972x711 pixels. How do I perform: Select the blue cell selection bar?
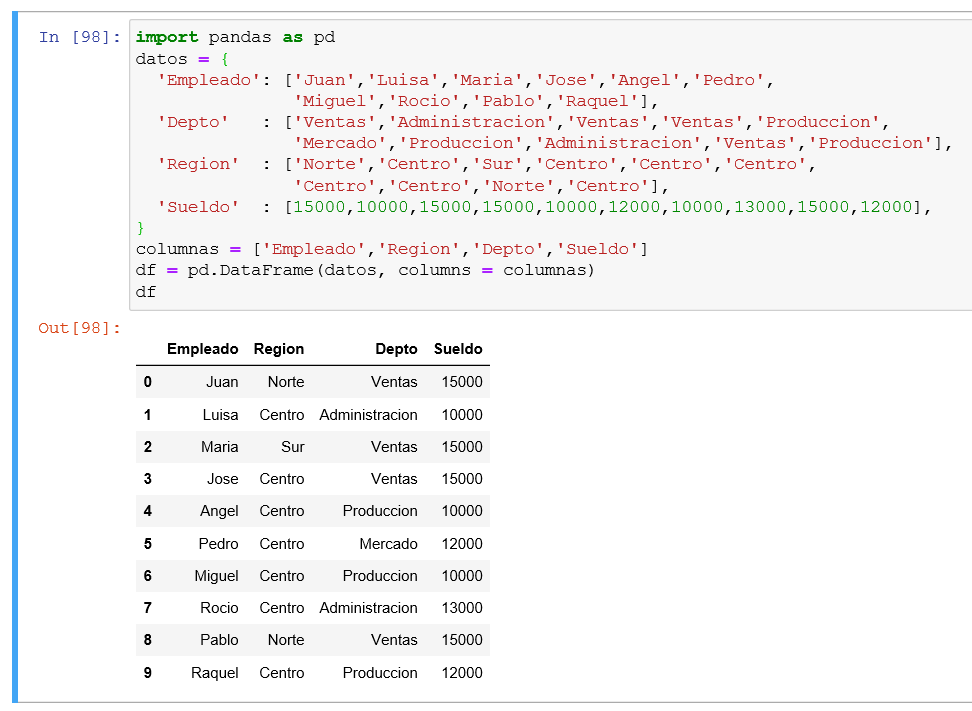tap(15, 357)
